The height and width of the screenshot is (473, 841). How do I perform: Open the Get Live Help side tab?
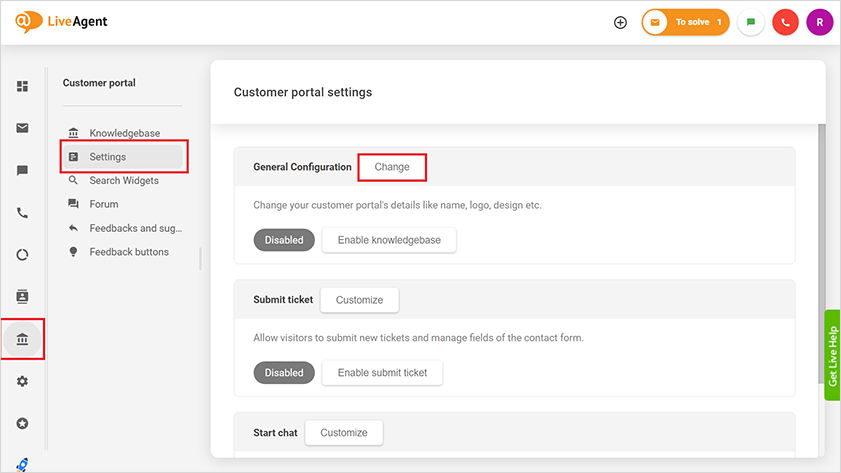click(x=832, y=355)
